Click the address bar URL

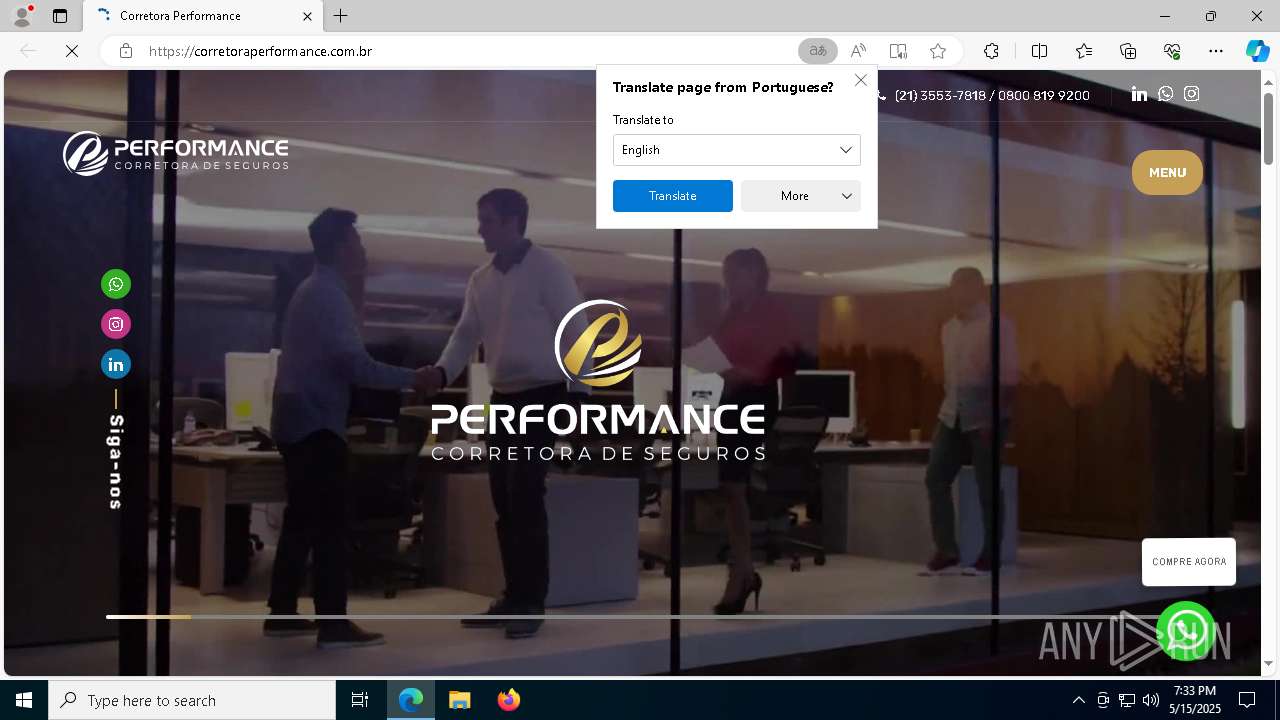pos(260,51)
